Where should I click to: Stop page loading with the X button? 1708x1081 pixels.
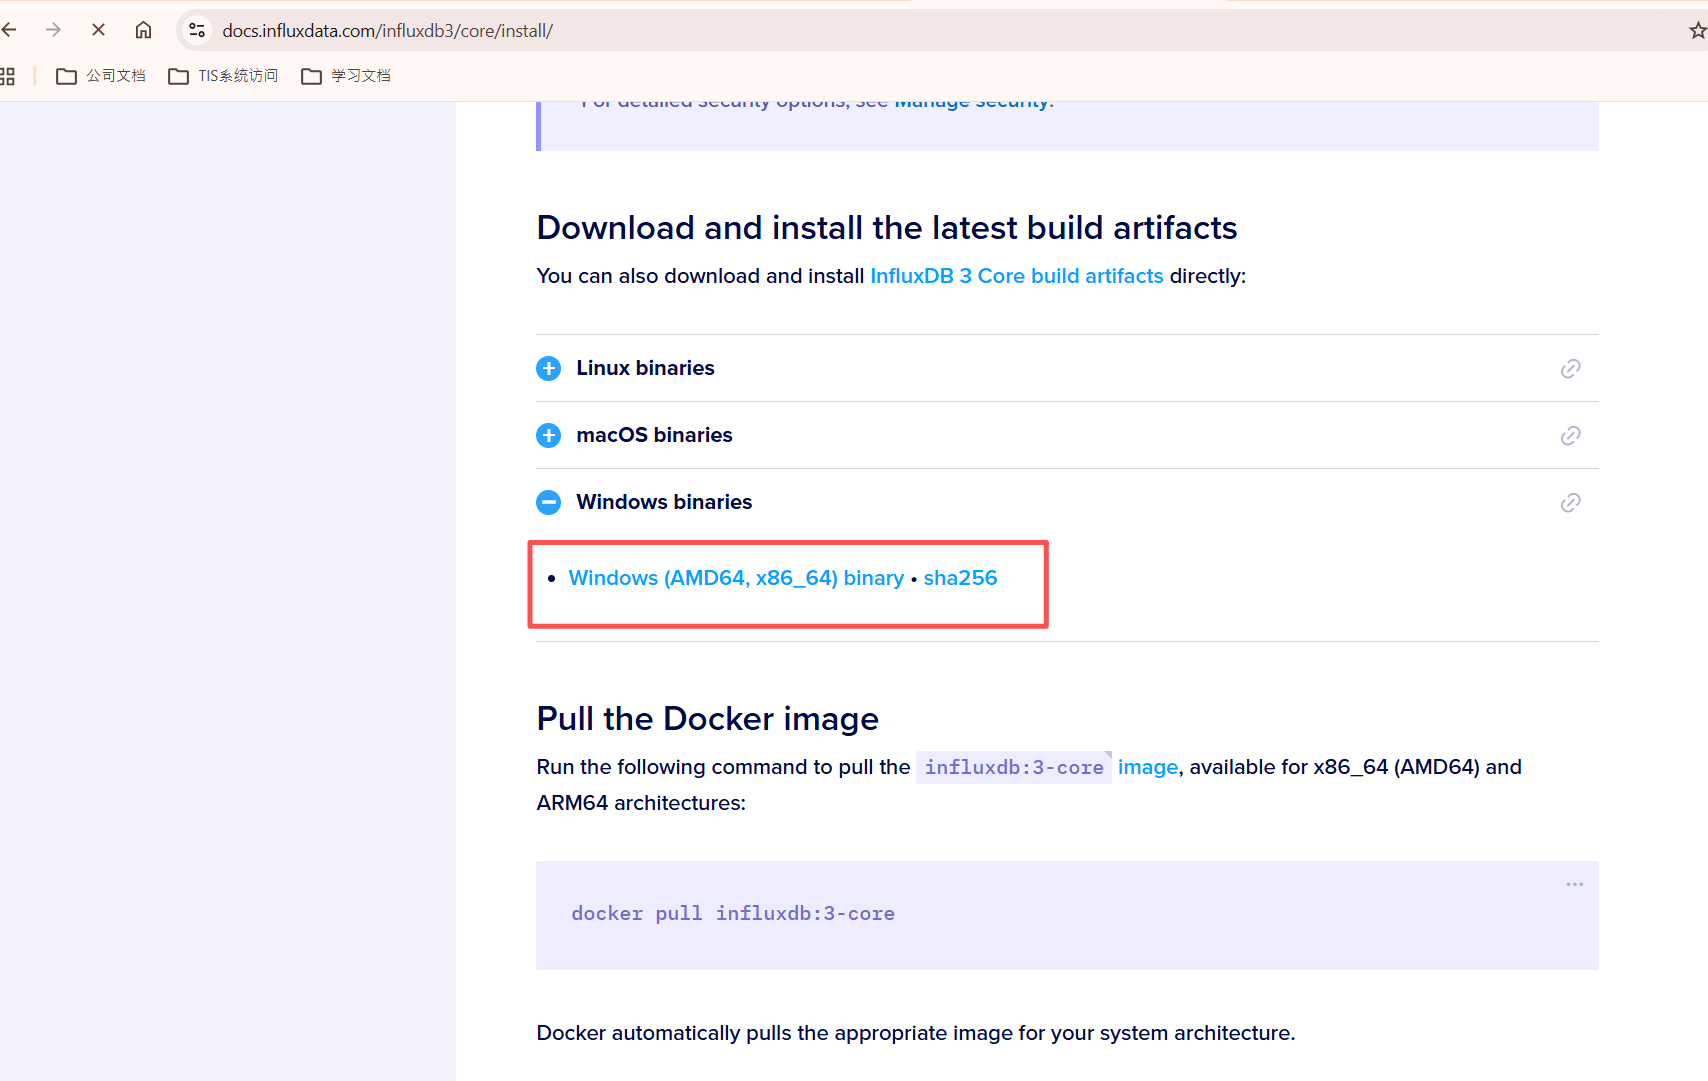pos(98,30)
